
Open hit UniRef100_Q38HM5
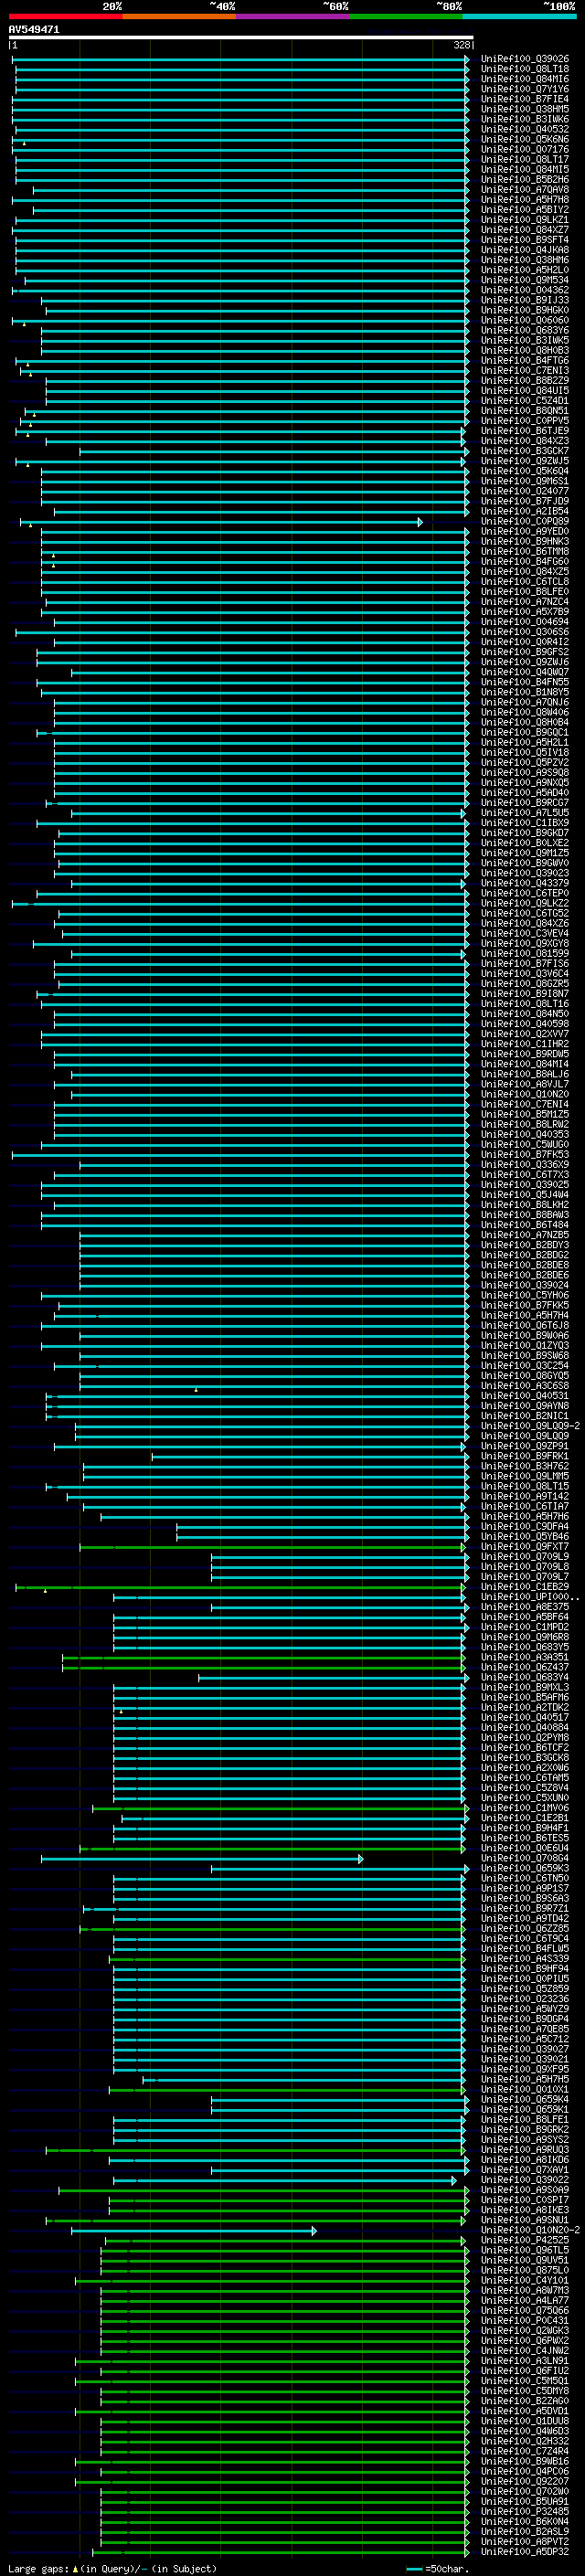point(525,109)
